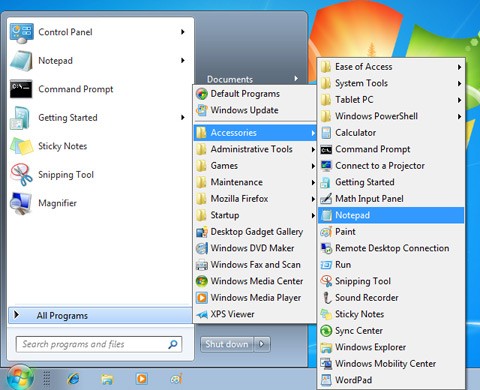This screenshot has width=480, height=390.
Task: Launch the Paint icon in Accessories
Action: click(326, 232)
